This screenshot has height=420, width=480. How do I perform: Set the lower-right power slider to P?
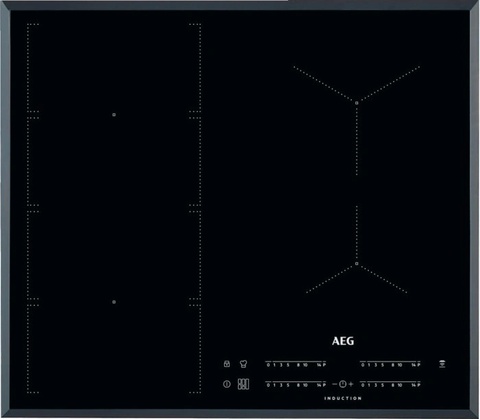point(419,385)
